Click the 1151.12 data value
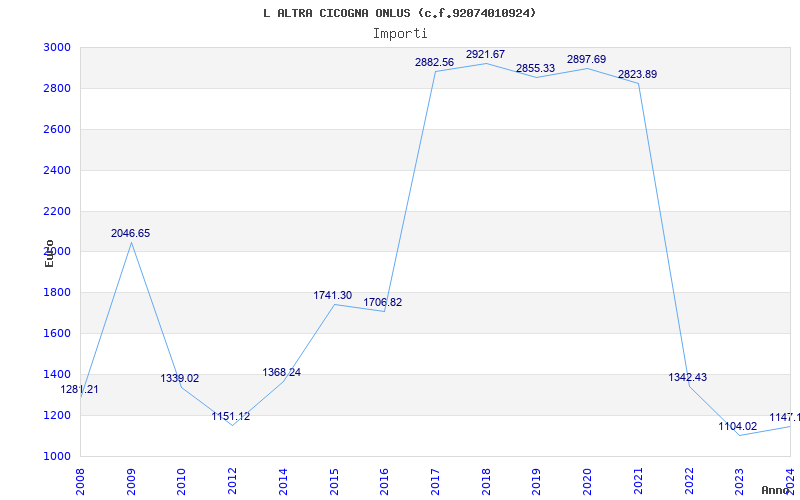Image resolution: width=800 pixels, height=500 pixels. tap(231, 416)
